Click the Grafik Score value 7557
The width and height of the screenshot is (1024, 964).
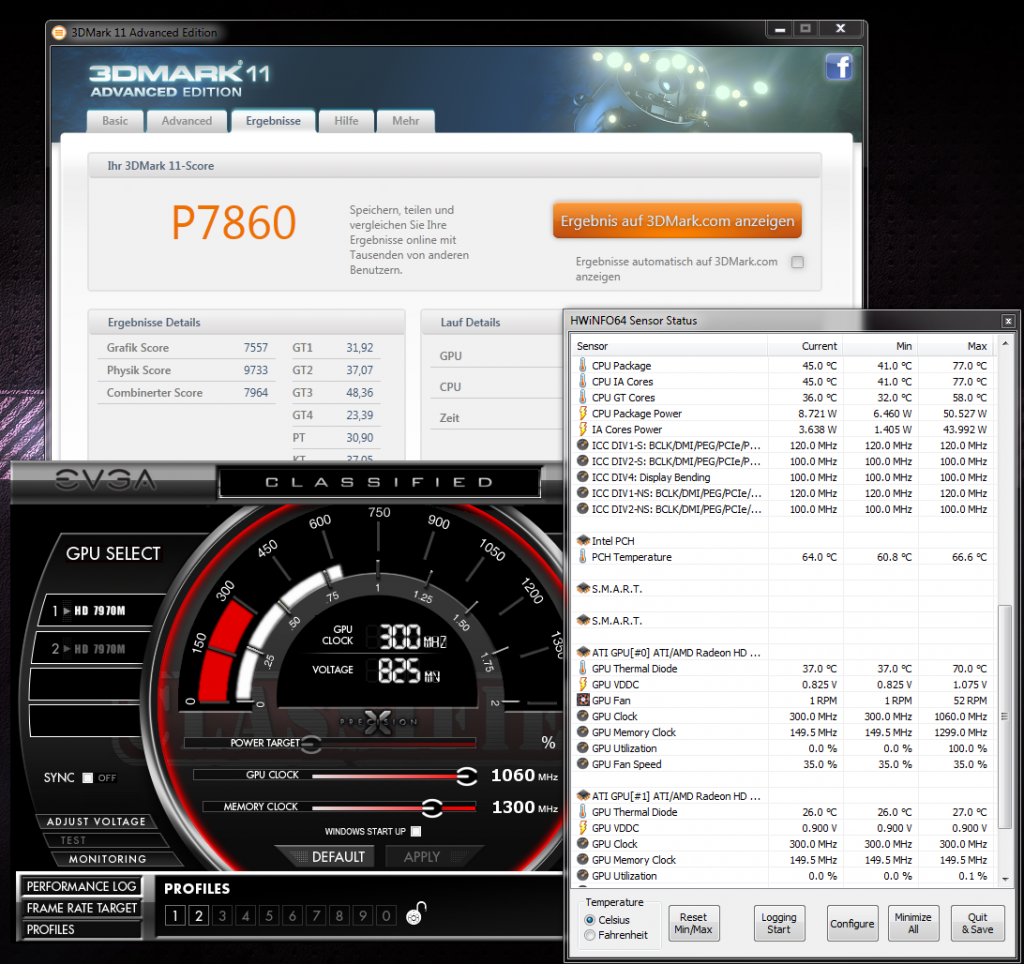coord(255,347)
